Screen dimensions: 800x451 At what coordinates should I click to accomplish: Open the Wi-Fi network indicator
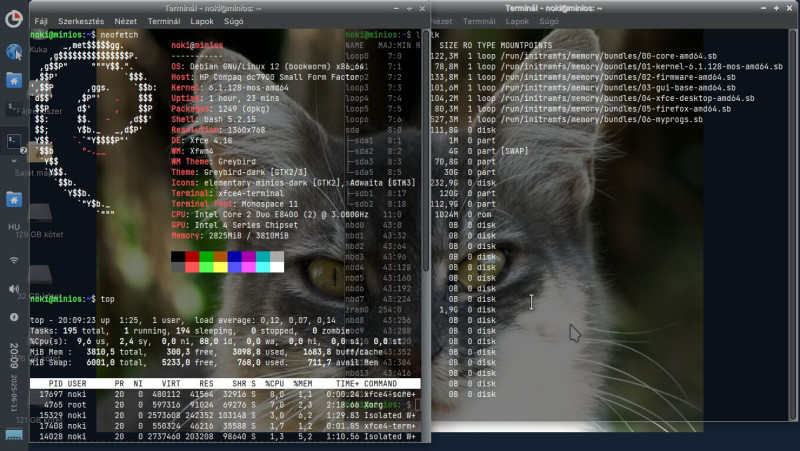click(14, 260)
